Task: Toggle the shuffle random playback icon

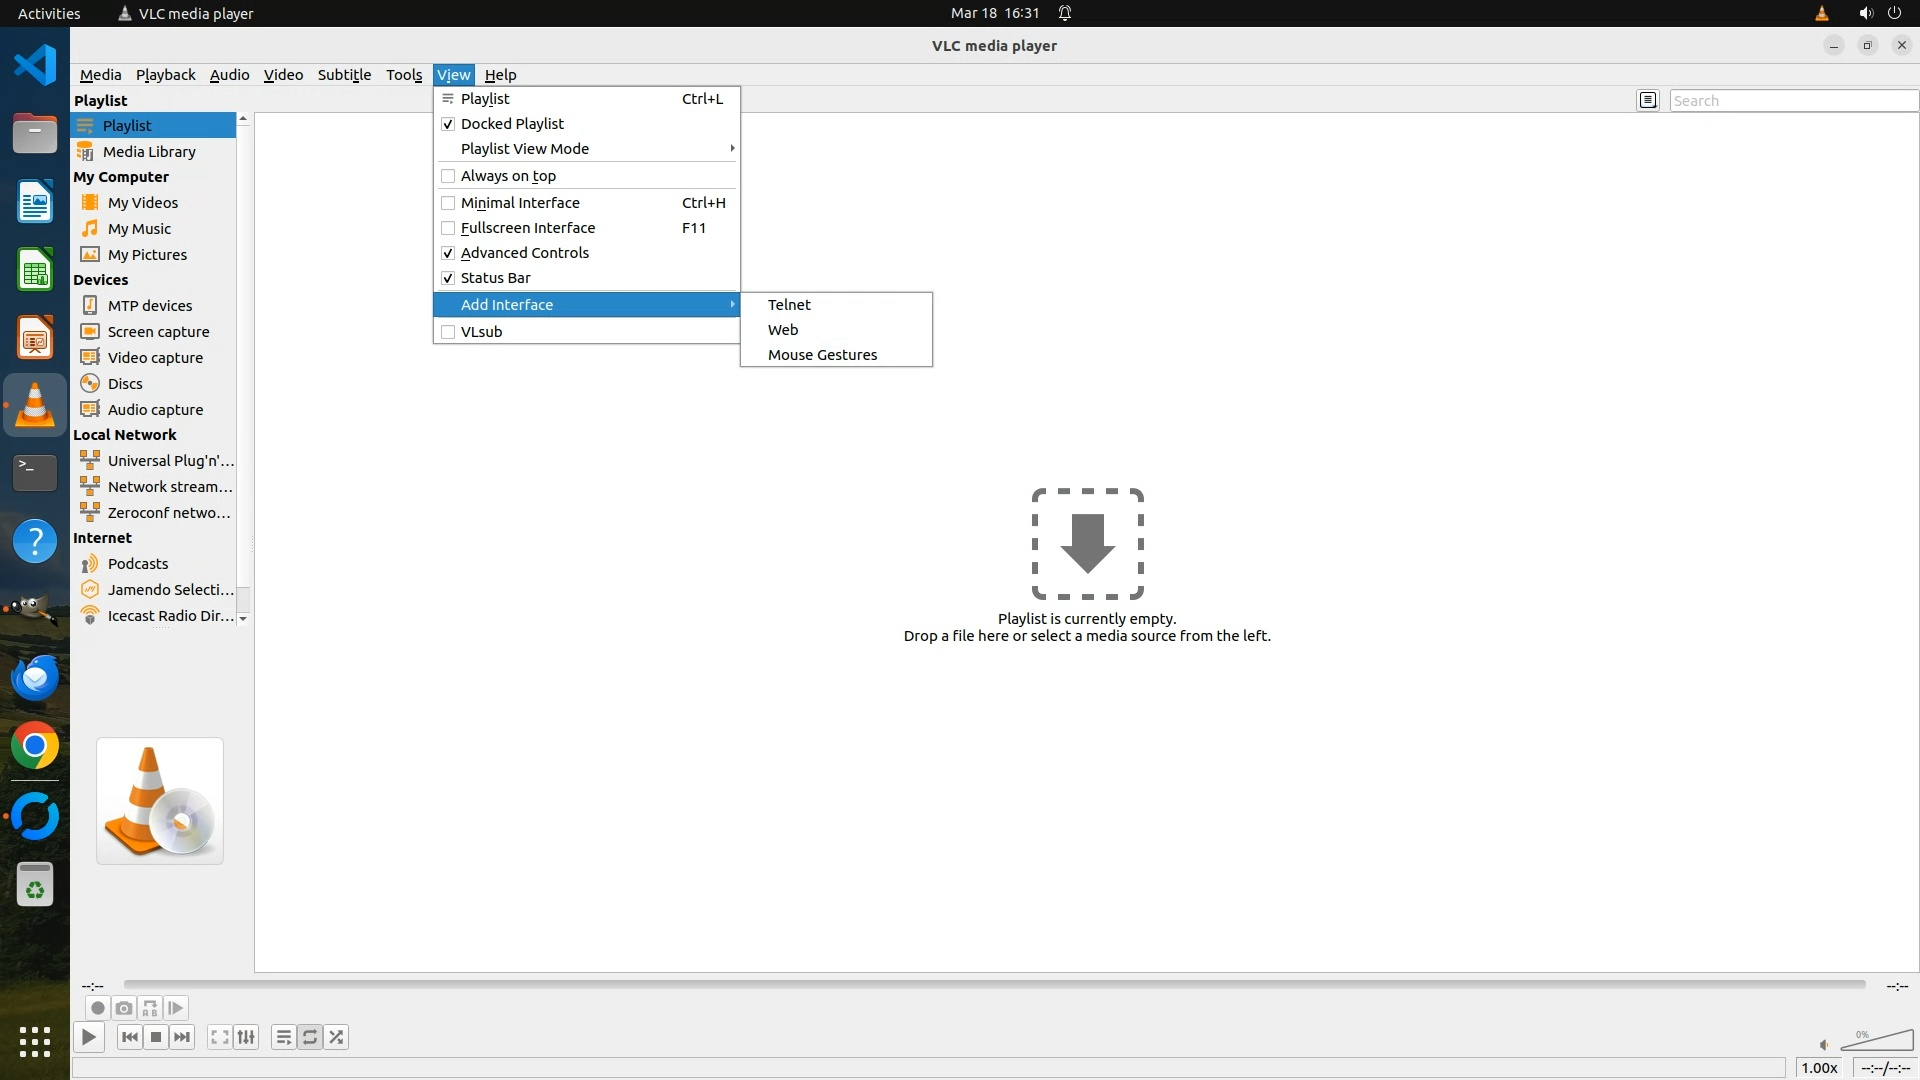Action: click(x=337, y=1037)
